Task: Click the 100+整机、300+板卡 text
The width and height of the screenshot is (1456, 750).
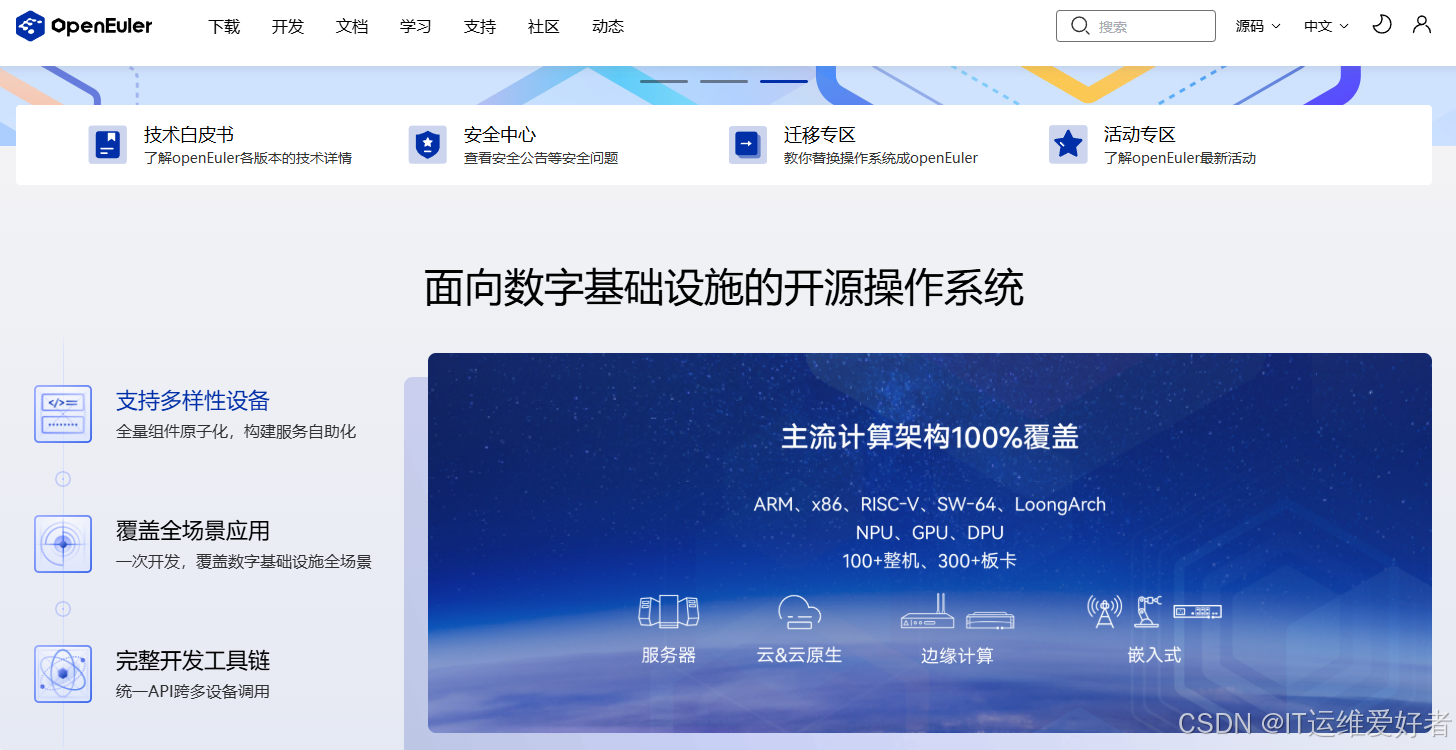Action: coord(930,560)
